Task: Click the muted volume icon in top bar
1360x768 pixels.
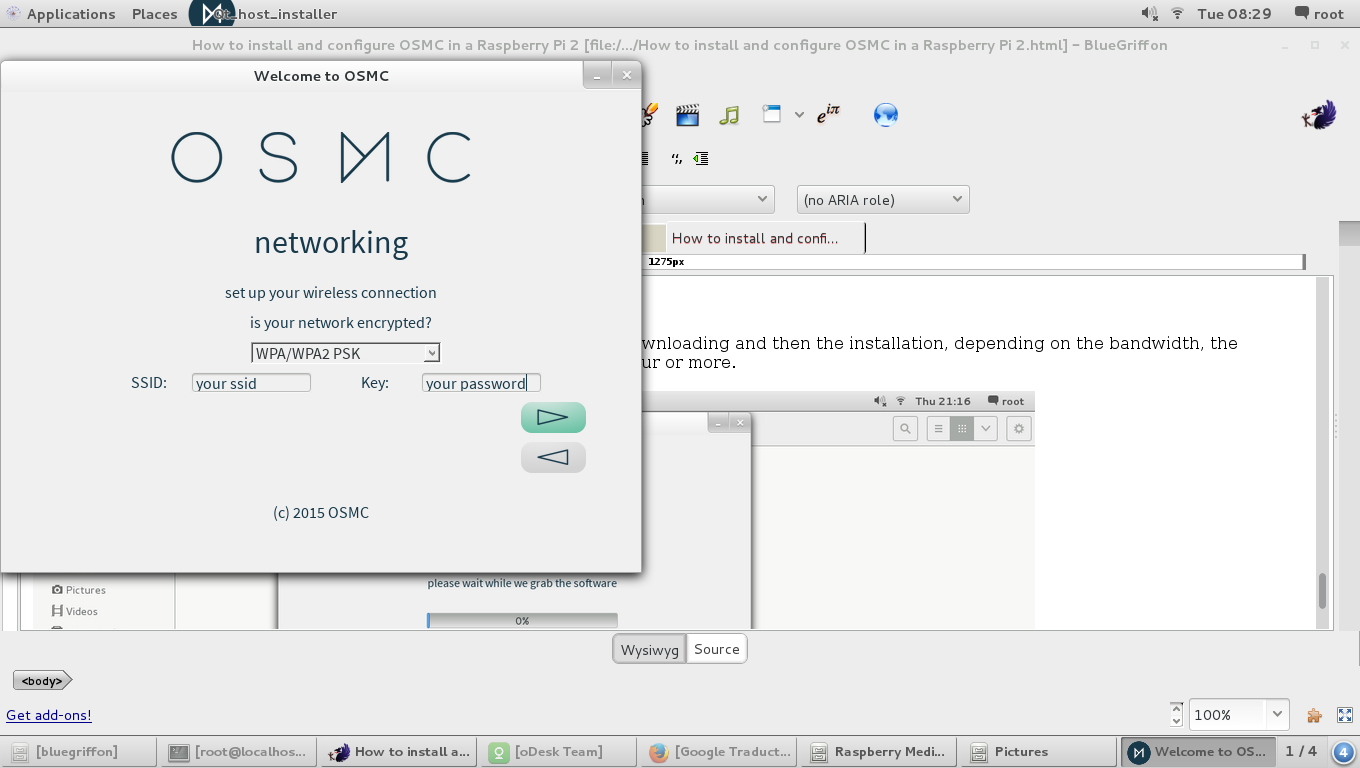Action: pos(1150,14)
